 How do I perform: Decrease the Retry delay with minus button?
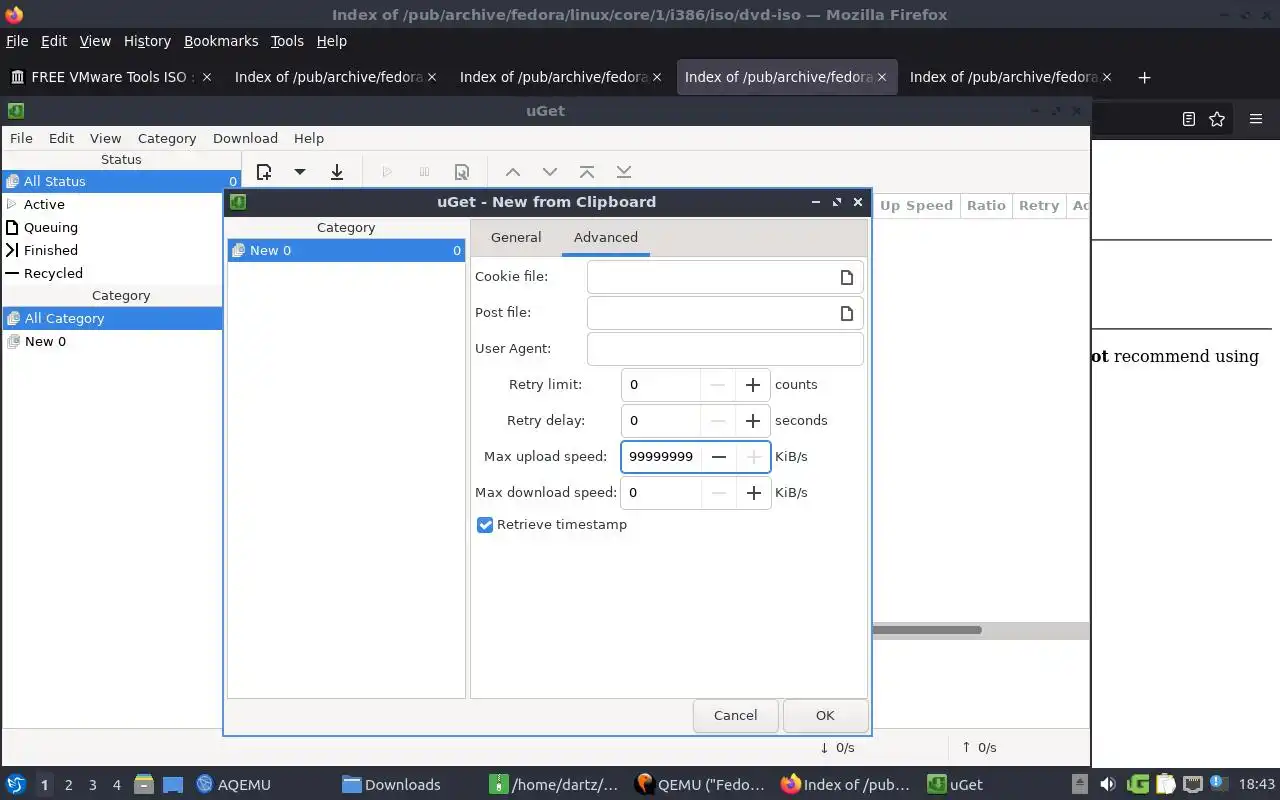tap(718, 421)
